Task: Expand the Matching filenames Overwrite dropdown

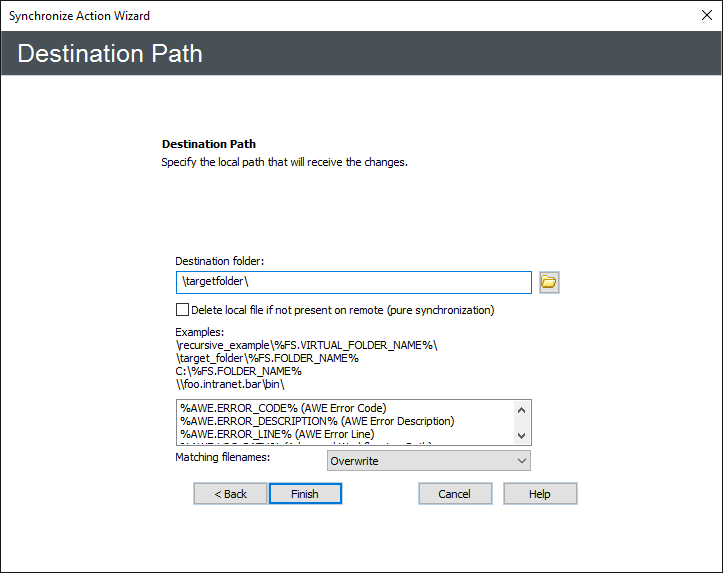Action: 429,461
